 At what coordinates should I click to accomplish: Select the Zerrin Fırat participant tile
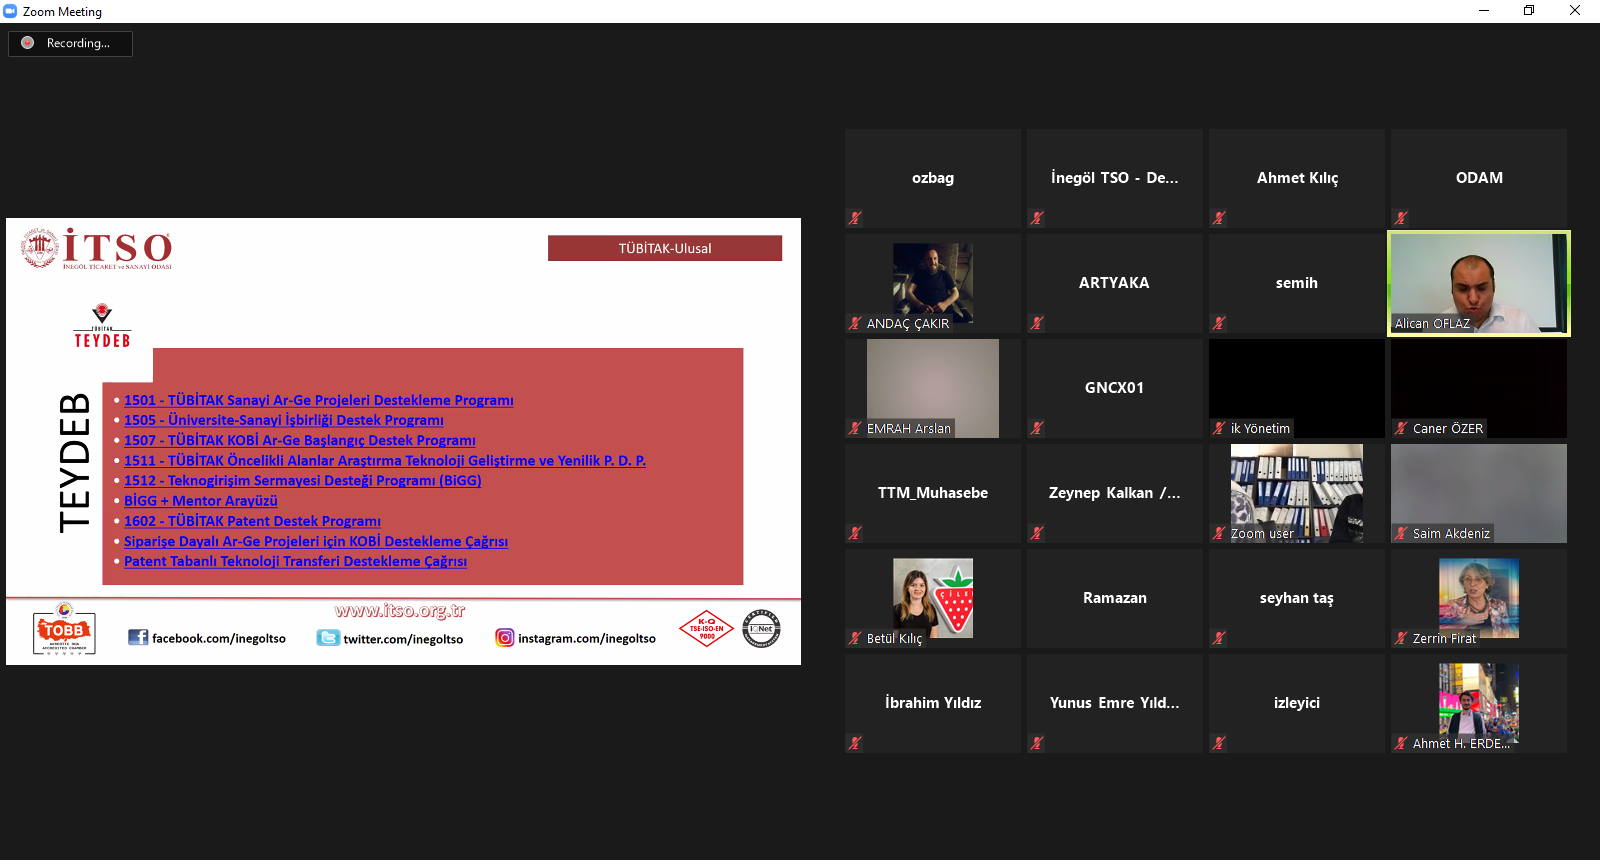coord(1479,598)
